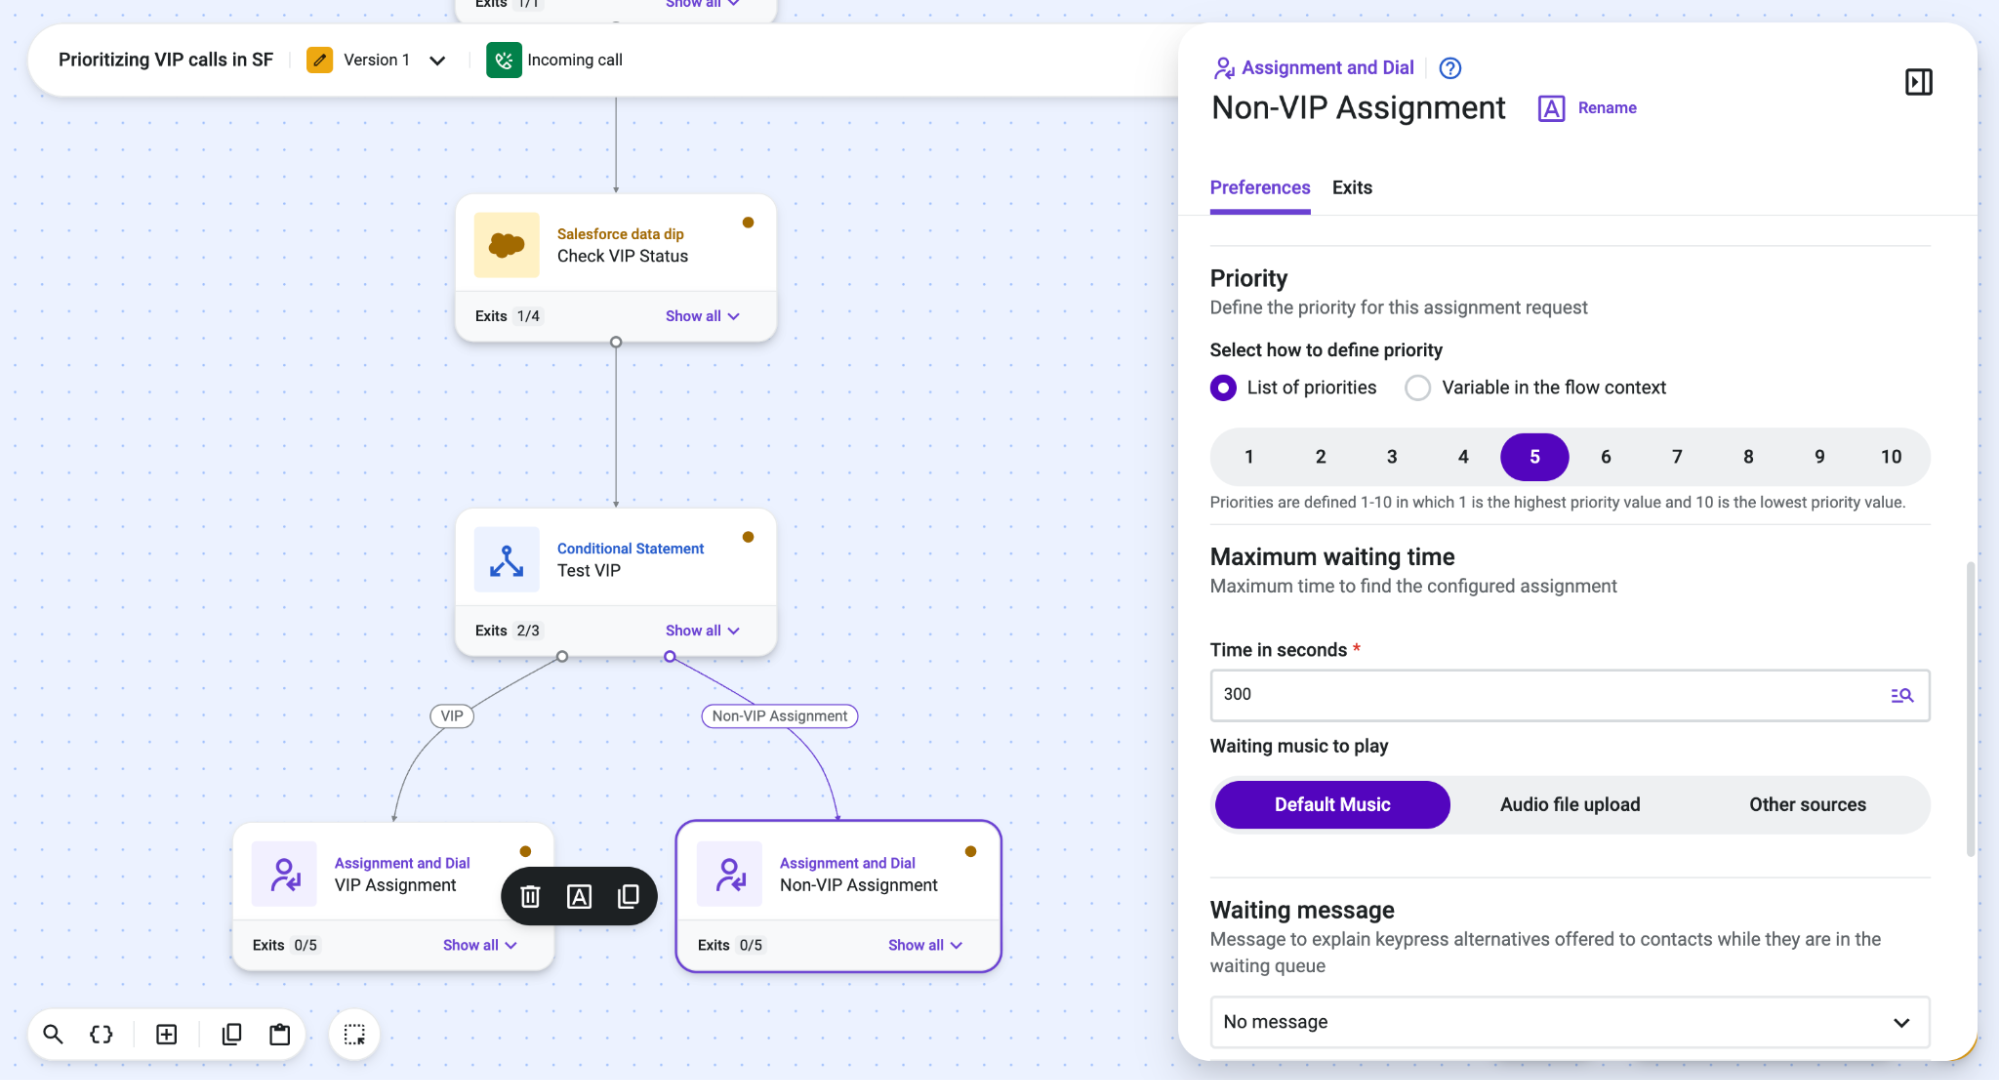The image size is (1999, 1080).
Task: Click the variable lookup icon in time field
Action: (x=1901, y=695)
